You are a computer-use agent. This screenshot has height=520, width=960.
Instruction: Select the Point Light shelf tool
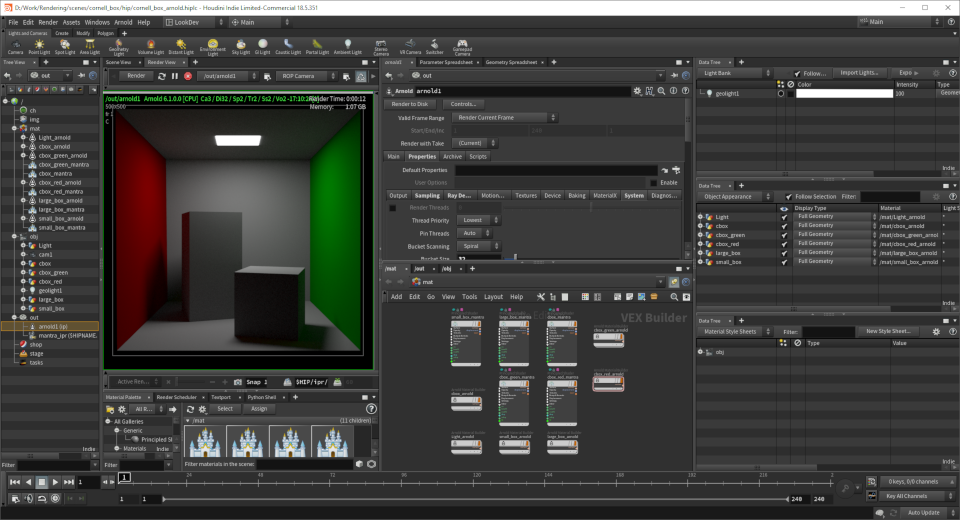(39, 47)
